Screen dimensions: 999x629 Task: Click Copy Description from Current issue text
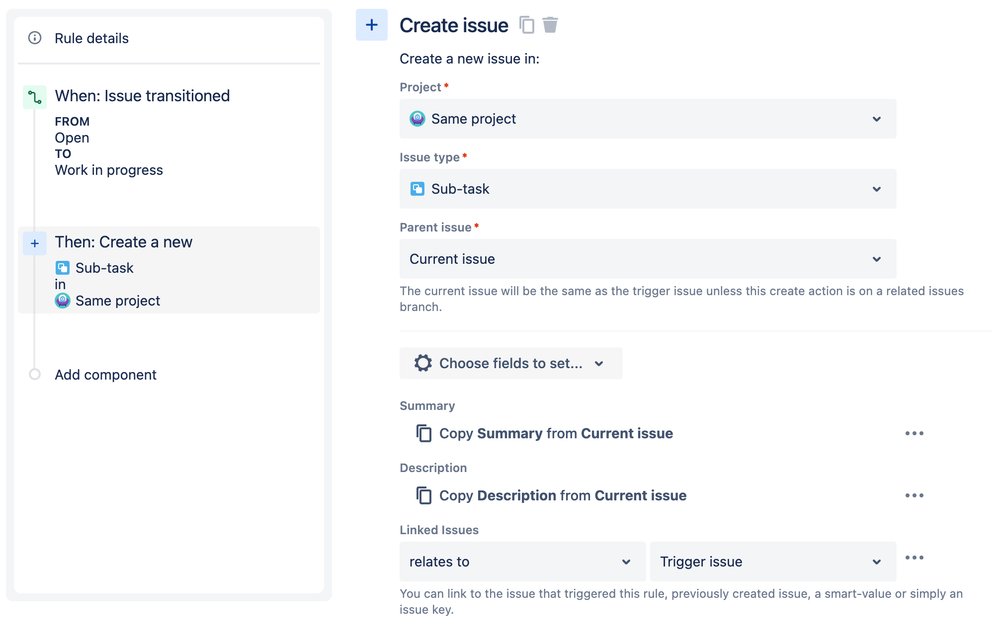[x=563, y=496]
